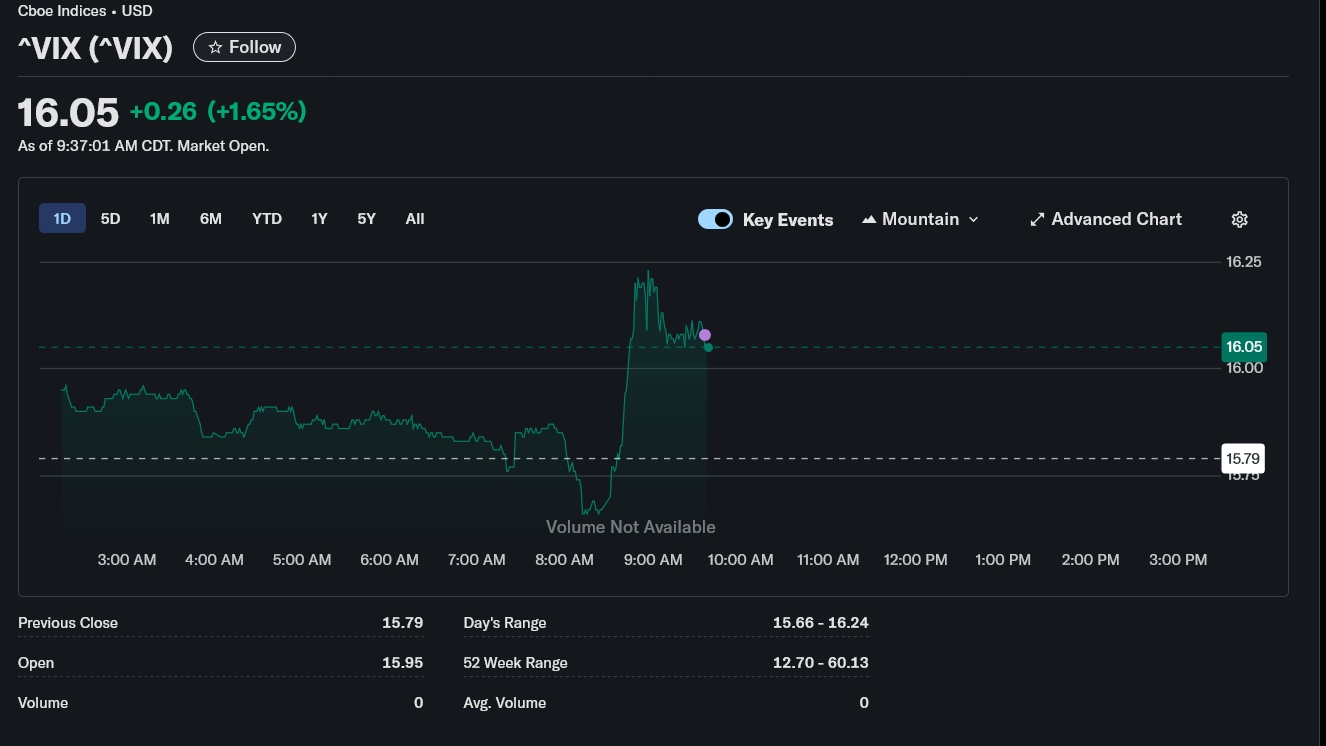Click the 'As of 9:37:01 AM CDT. Market Open.' timestamp
The height and width of the screenshot is (746, 1326).
[144, 146]
